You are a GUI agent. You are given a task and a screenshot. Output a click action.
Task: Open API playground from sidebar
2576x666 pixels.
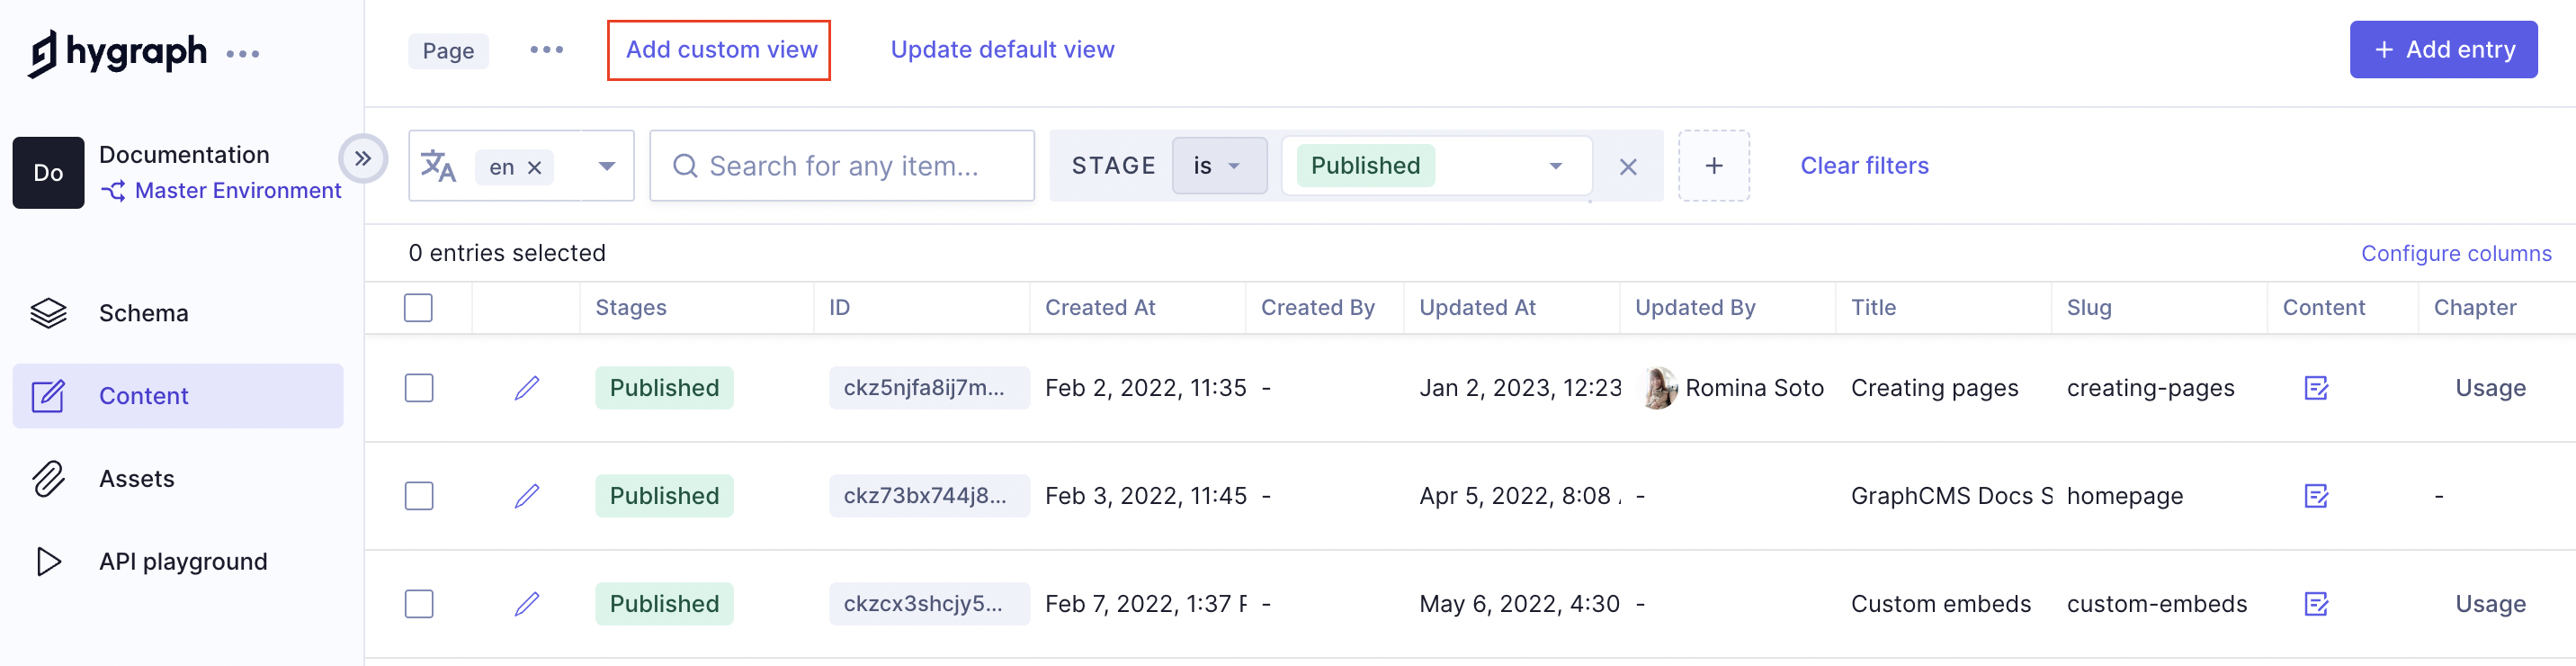pyautogui.click(x=182, y=561)
